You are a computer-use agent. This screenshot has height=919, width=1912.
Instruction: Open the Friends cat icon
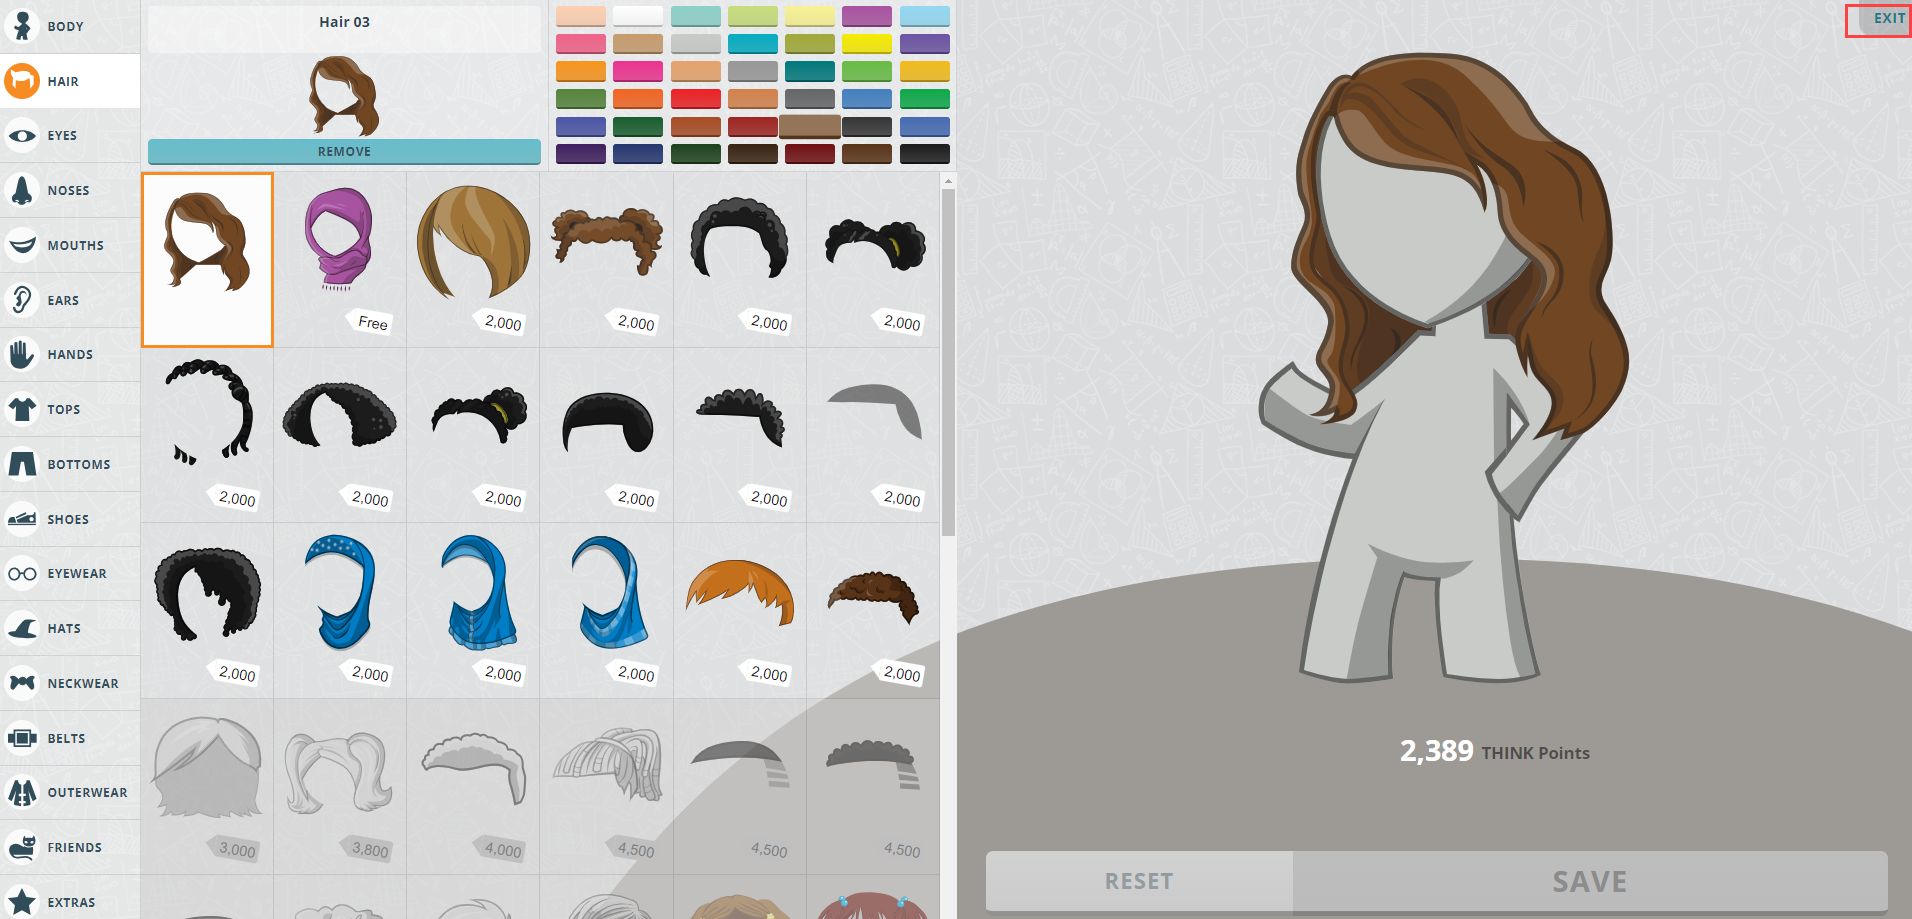point(22,847)
